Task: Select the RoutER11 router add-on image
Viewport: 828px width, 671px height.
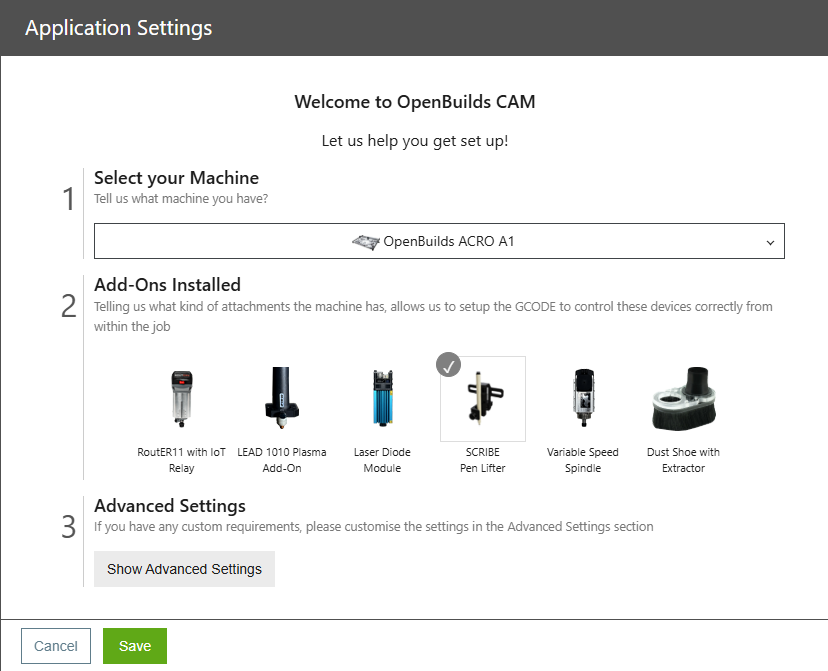Action: pos(181,399)
